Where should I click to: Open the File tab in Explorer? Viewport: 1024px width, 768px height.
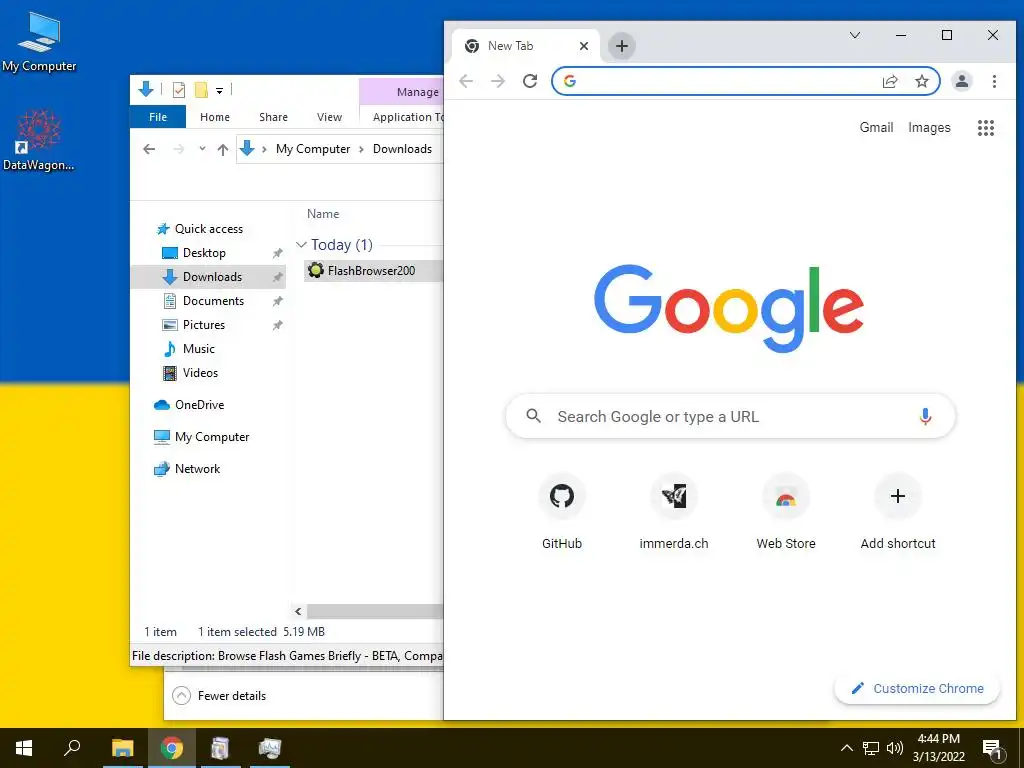tap(158, 117)
